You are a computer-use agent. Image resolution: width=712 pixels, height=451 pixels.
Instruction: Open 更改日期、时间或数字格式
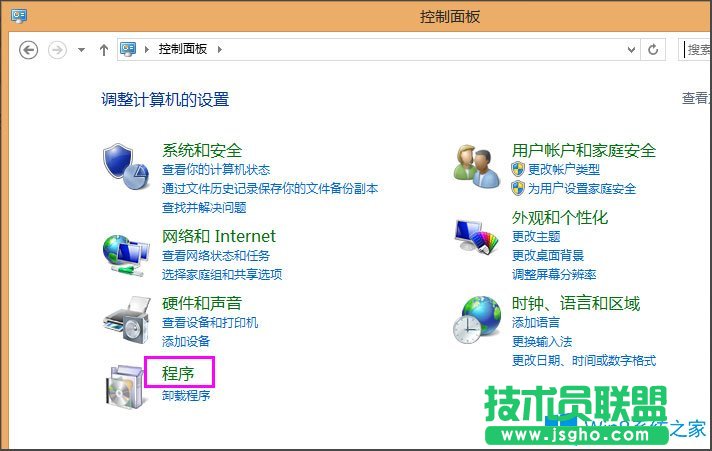click(x=584, y=361)
